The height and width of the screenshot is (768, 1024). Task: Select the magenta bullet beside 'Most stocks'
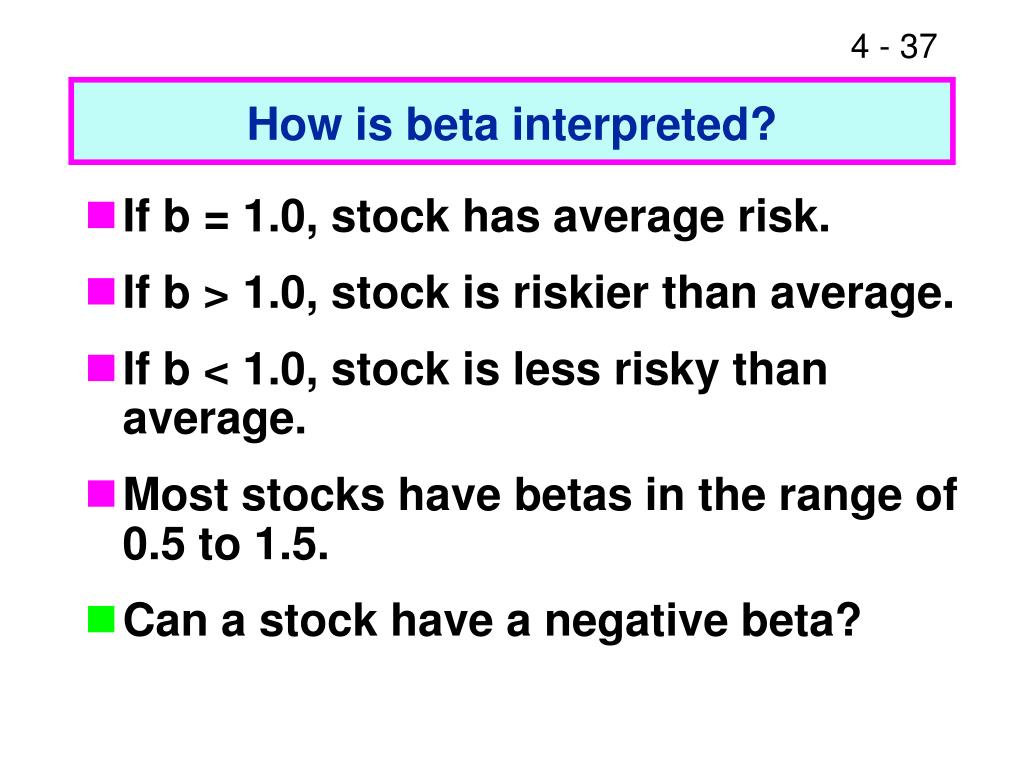pos(101,494)
